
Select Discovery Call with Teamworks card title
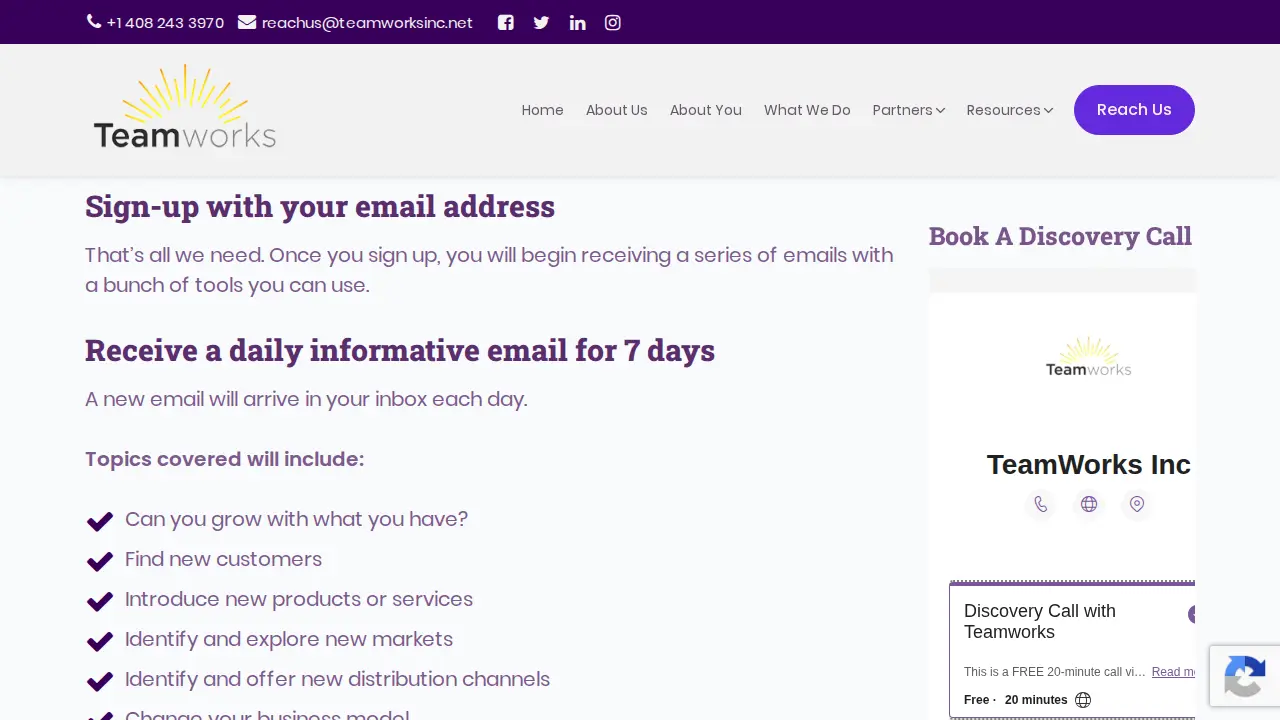[1040, 621]
